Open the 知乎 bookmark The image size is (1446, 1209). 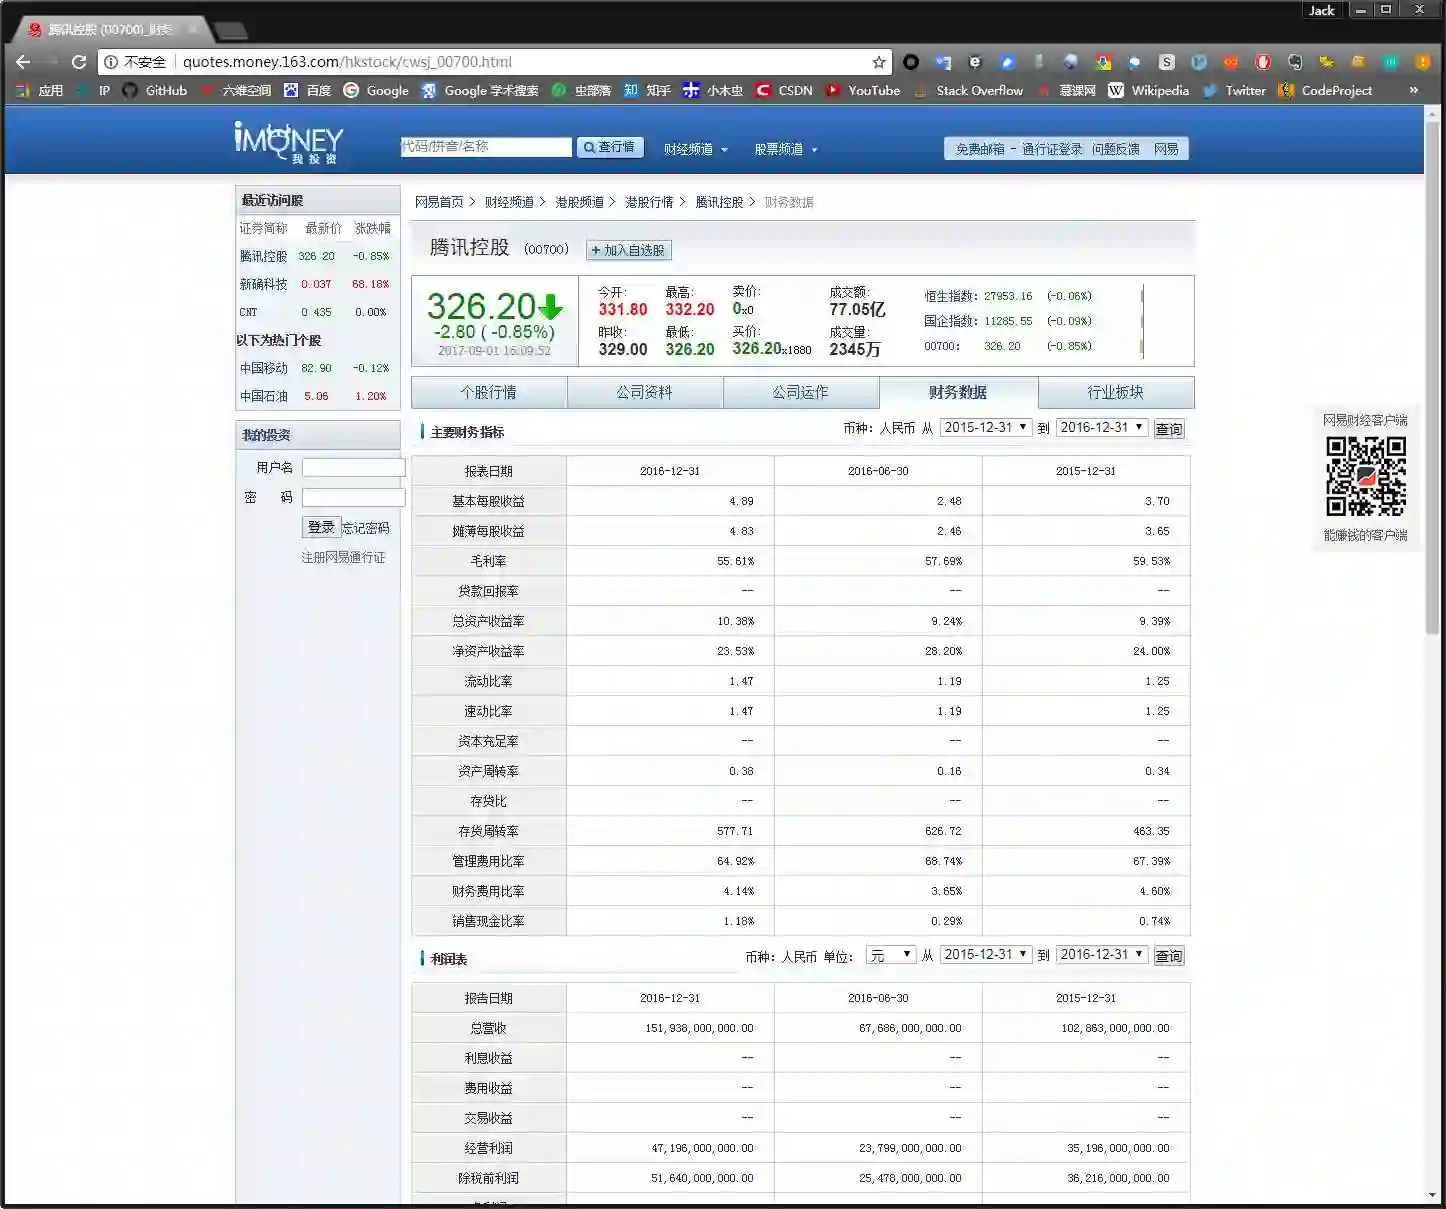[x=647, y=90]
